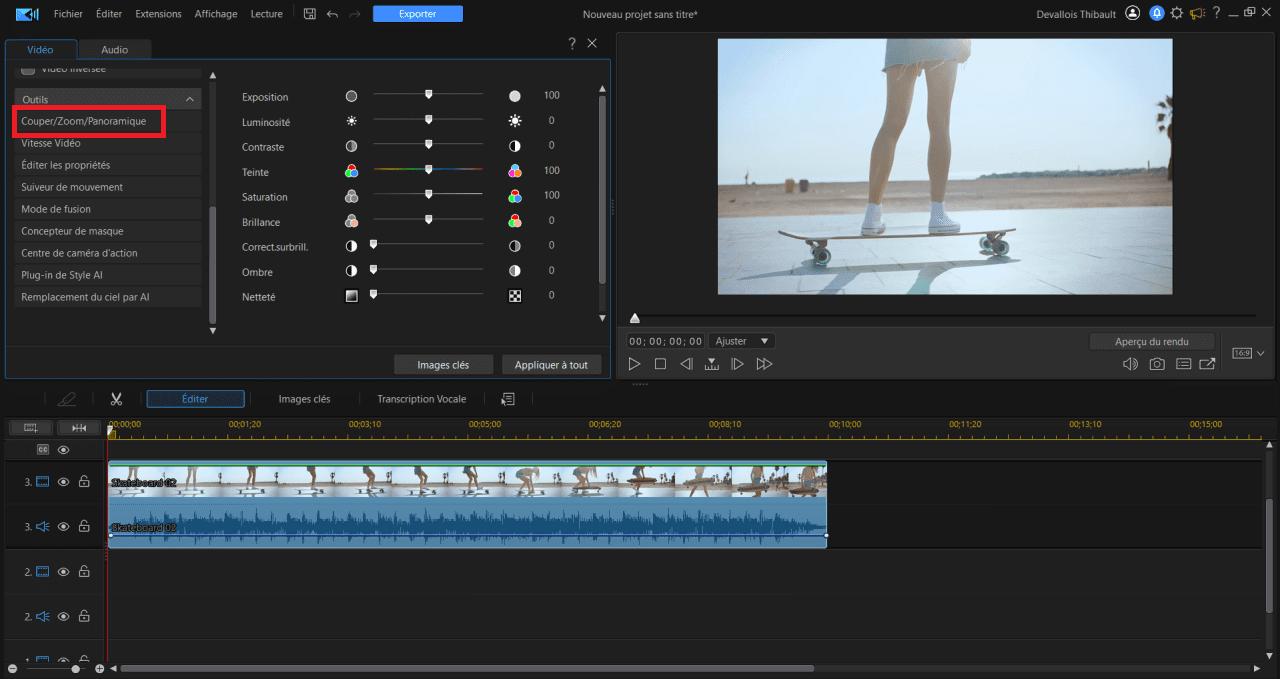Open the user account profile icon
The height and width of the screenshot is (679, 1280).
(1132, 14)
